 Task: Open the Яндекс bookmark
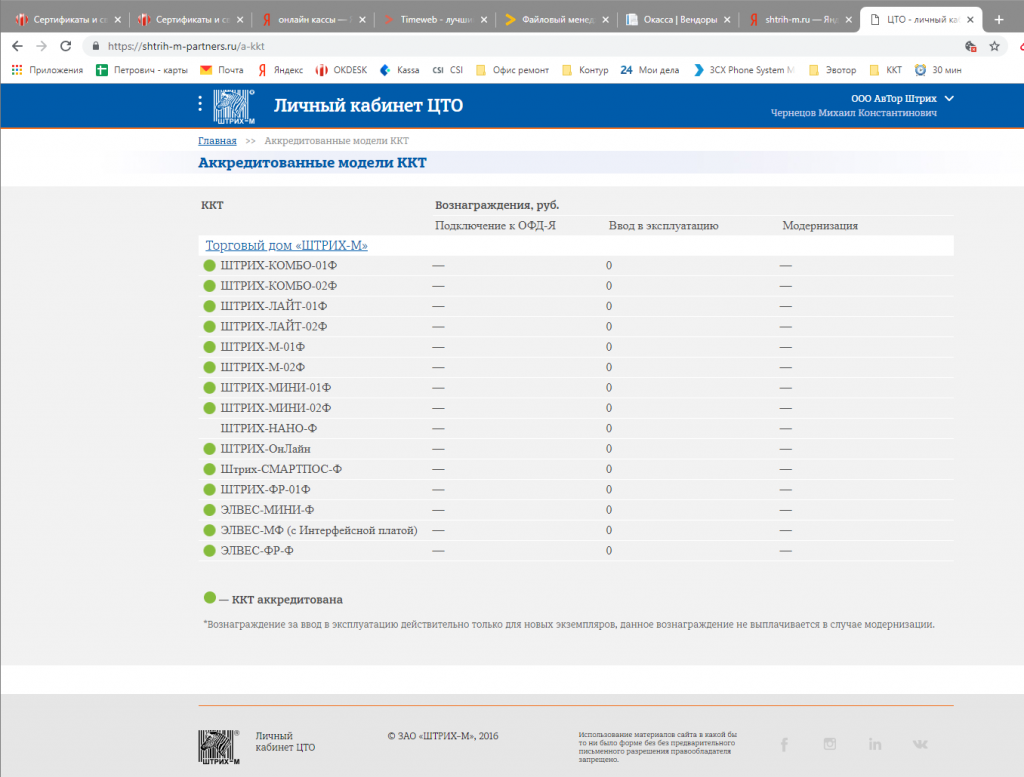280,70
